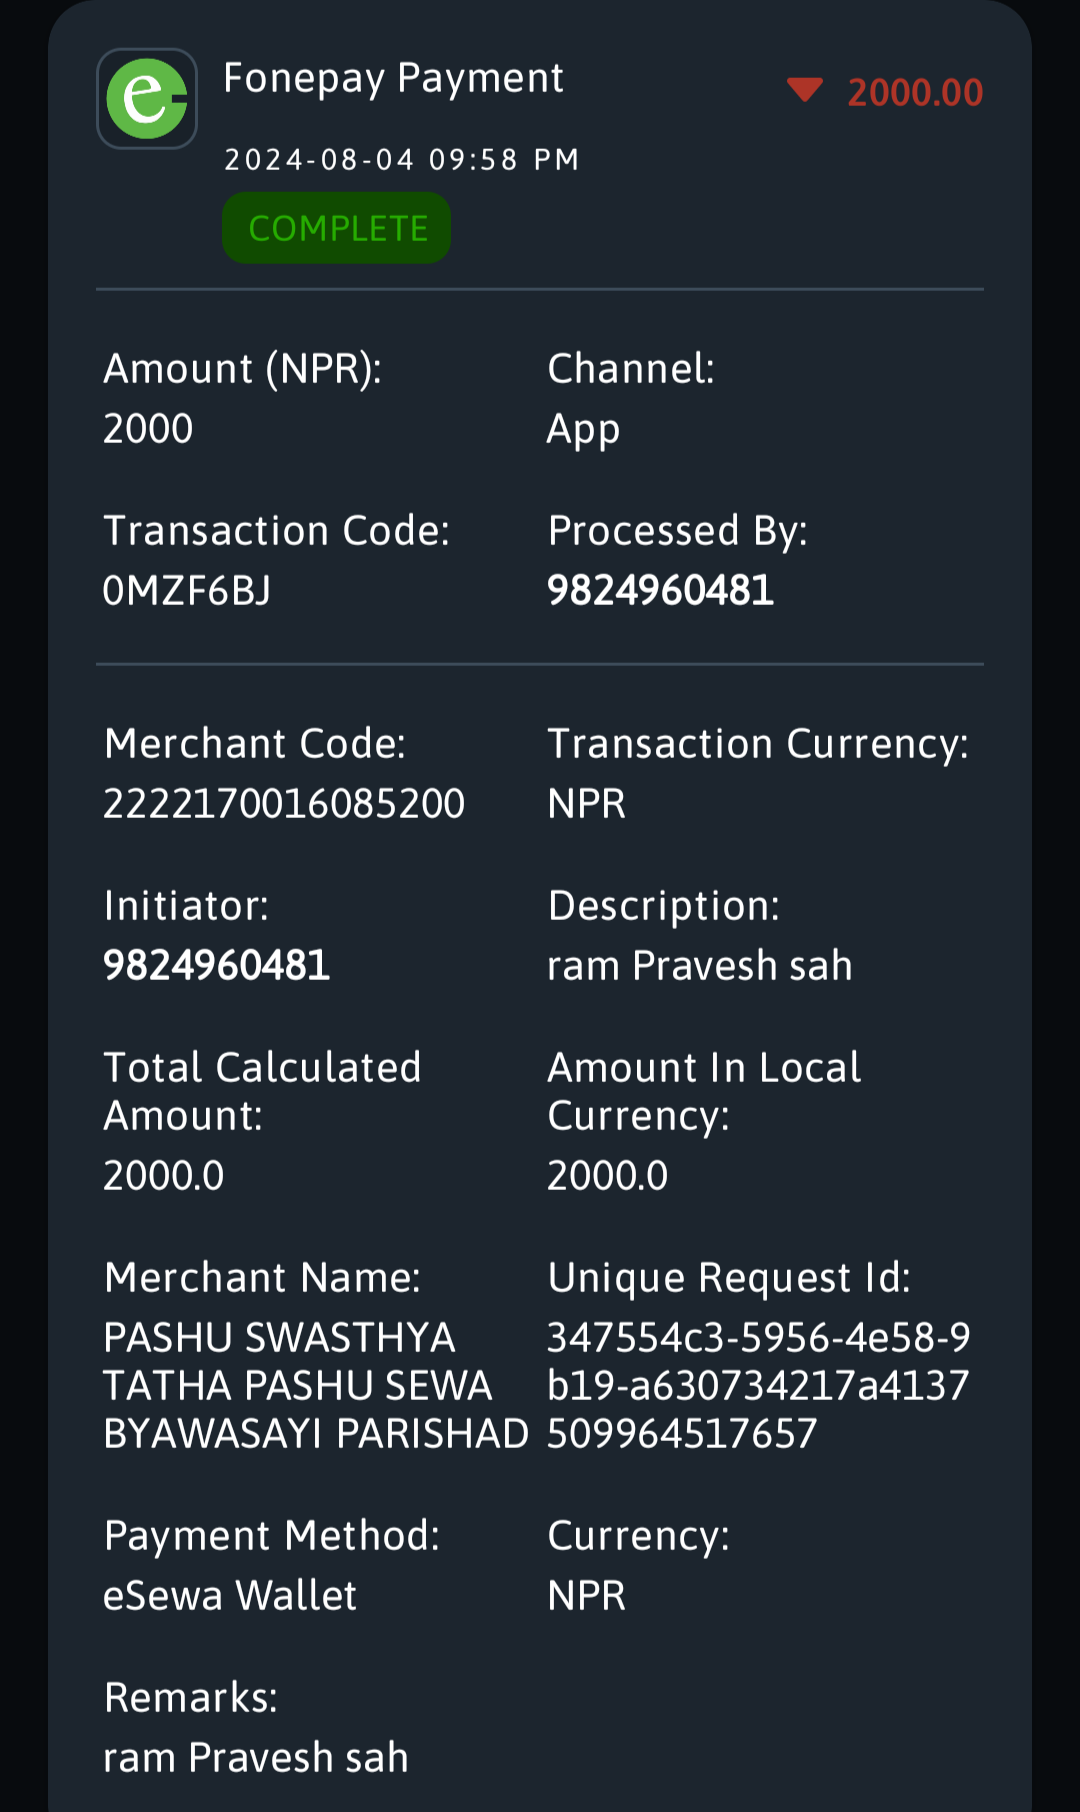The image size is (1080, 1812).
Task: Tap Transaction Currency value NPR
Action: click(587, 804)
